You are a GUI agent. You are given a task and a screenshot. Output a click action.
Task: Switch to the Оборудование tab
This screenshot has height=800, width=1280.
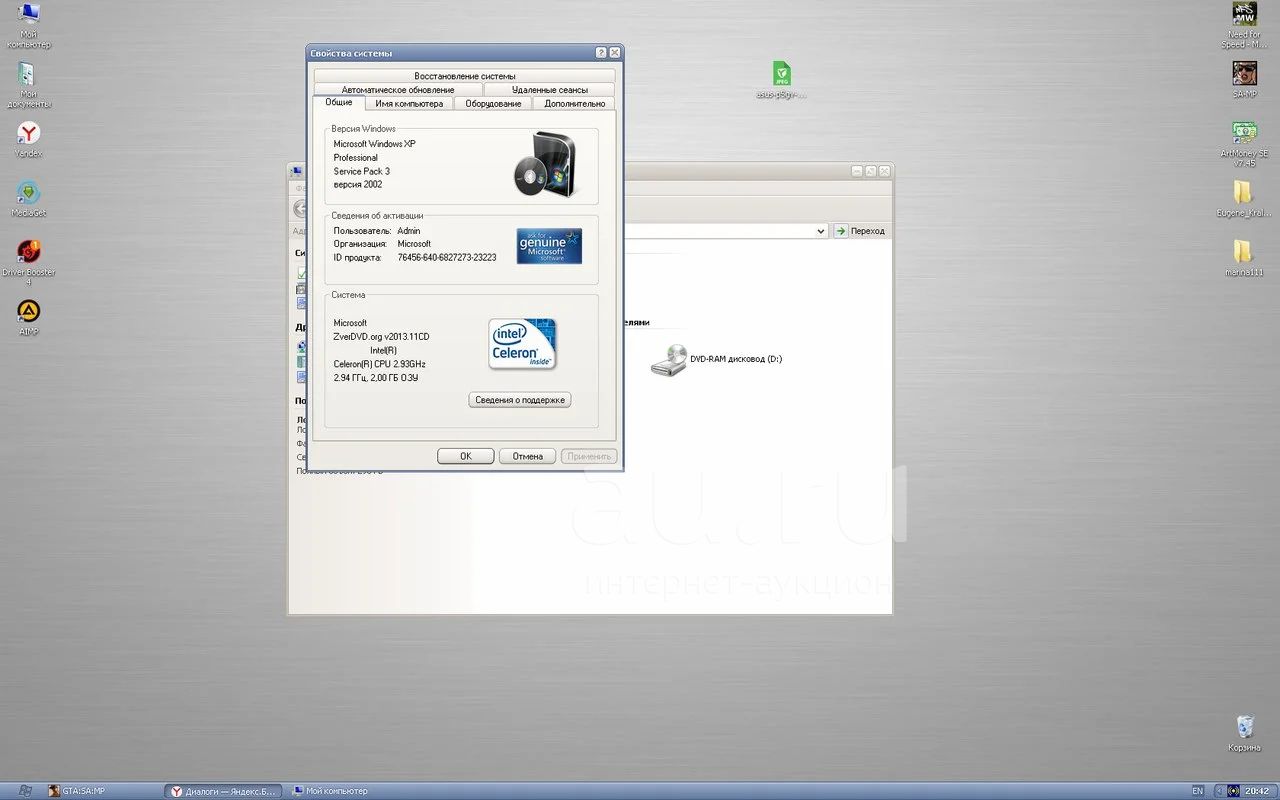(493, 104)
